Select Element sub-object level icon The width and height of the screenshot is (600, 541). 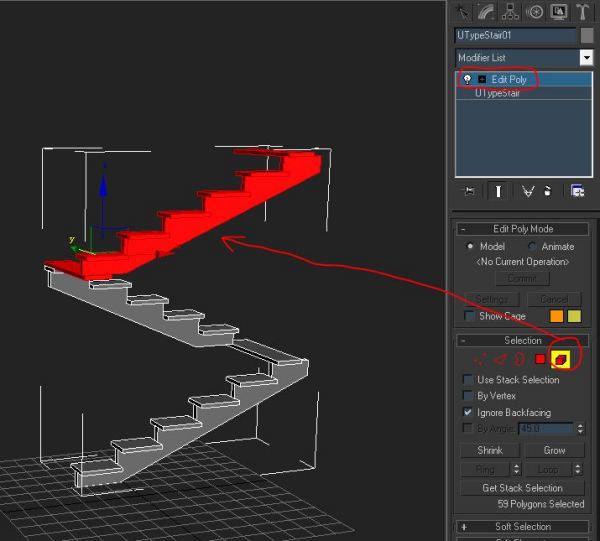point(561,360)
